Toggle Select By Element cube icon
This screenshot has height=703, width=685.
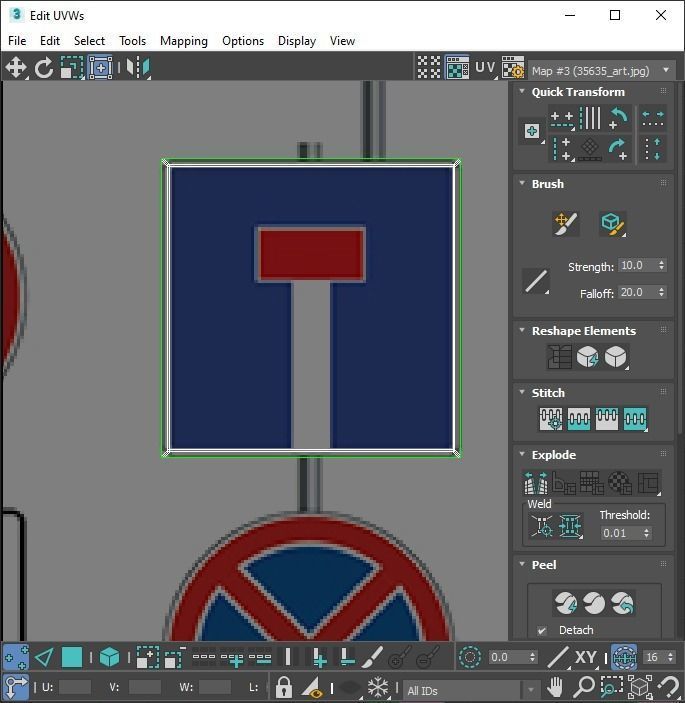[x=109, y=657]
